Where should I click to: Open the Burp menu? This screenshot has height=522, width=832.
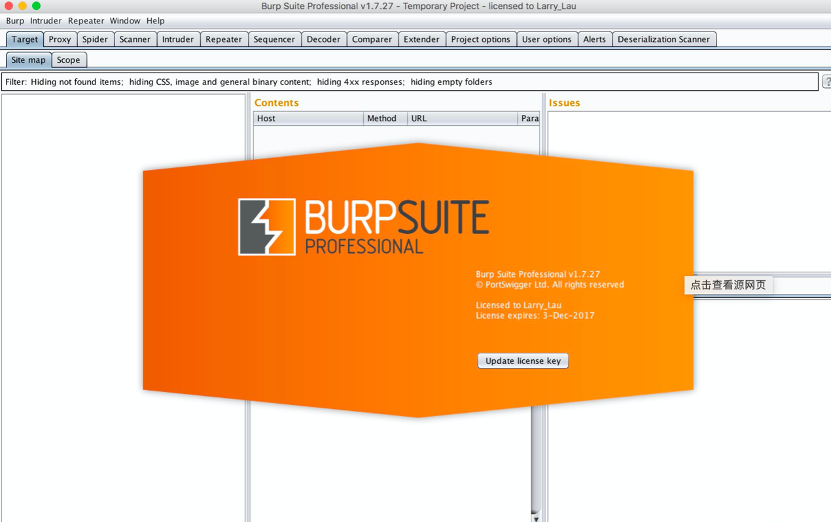pos(15,21)
